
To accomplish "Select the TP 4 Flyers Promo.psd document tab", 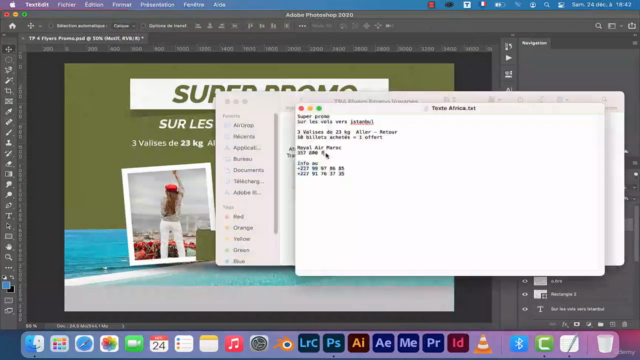I will 86,38.
